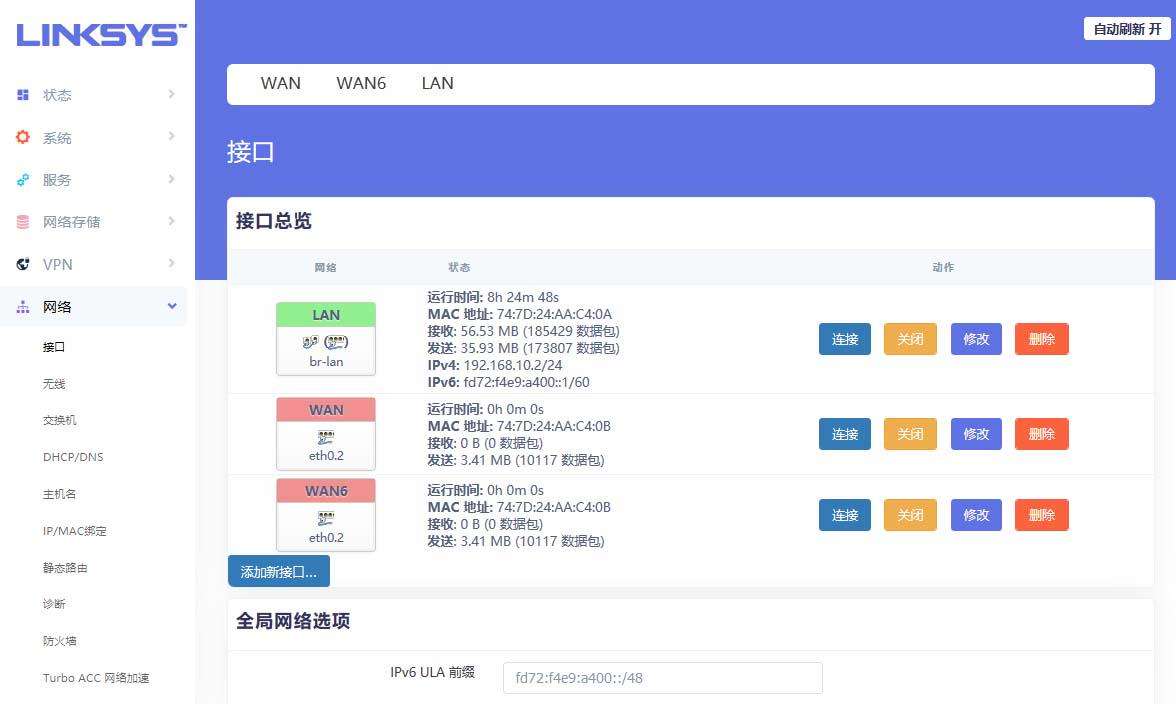Click the LINKSYS logo

(98, 33)
